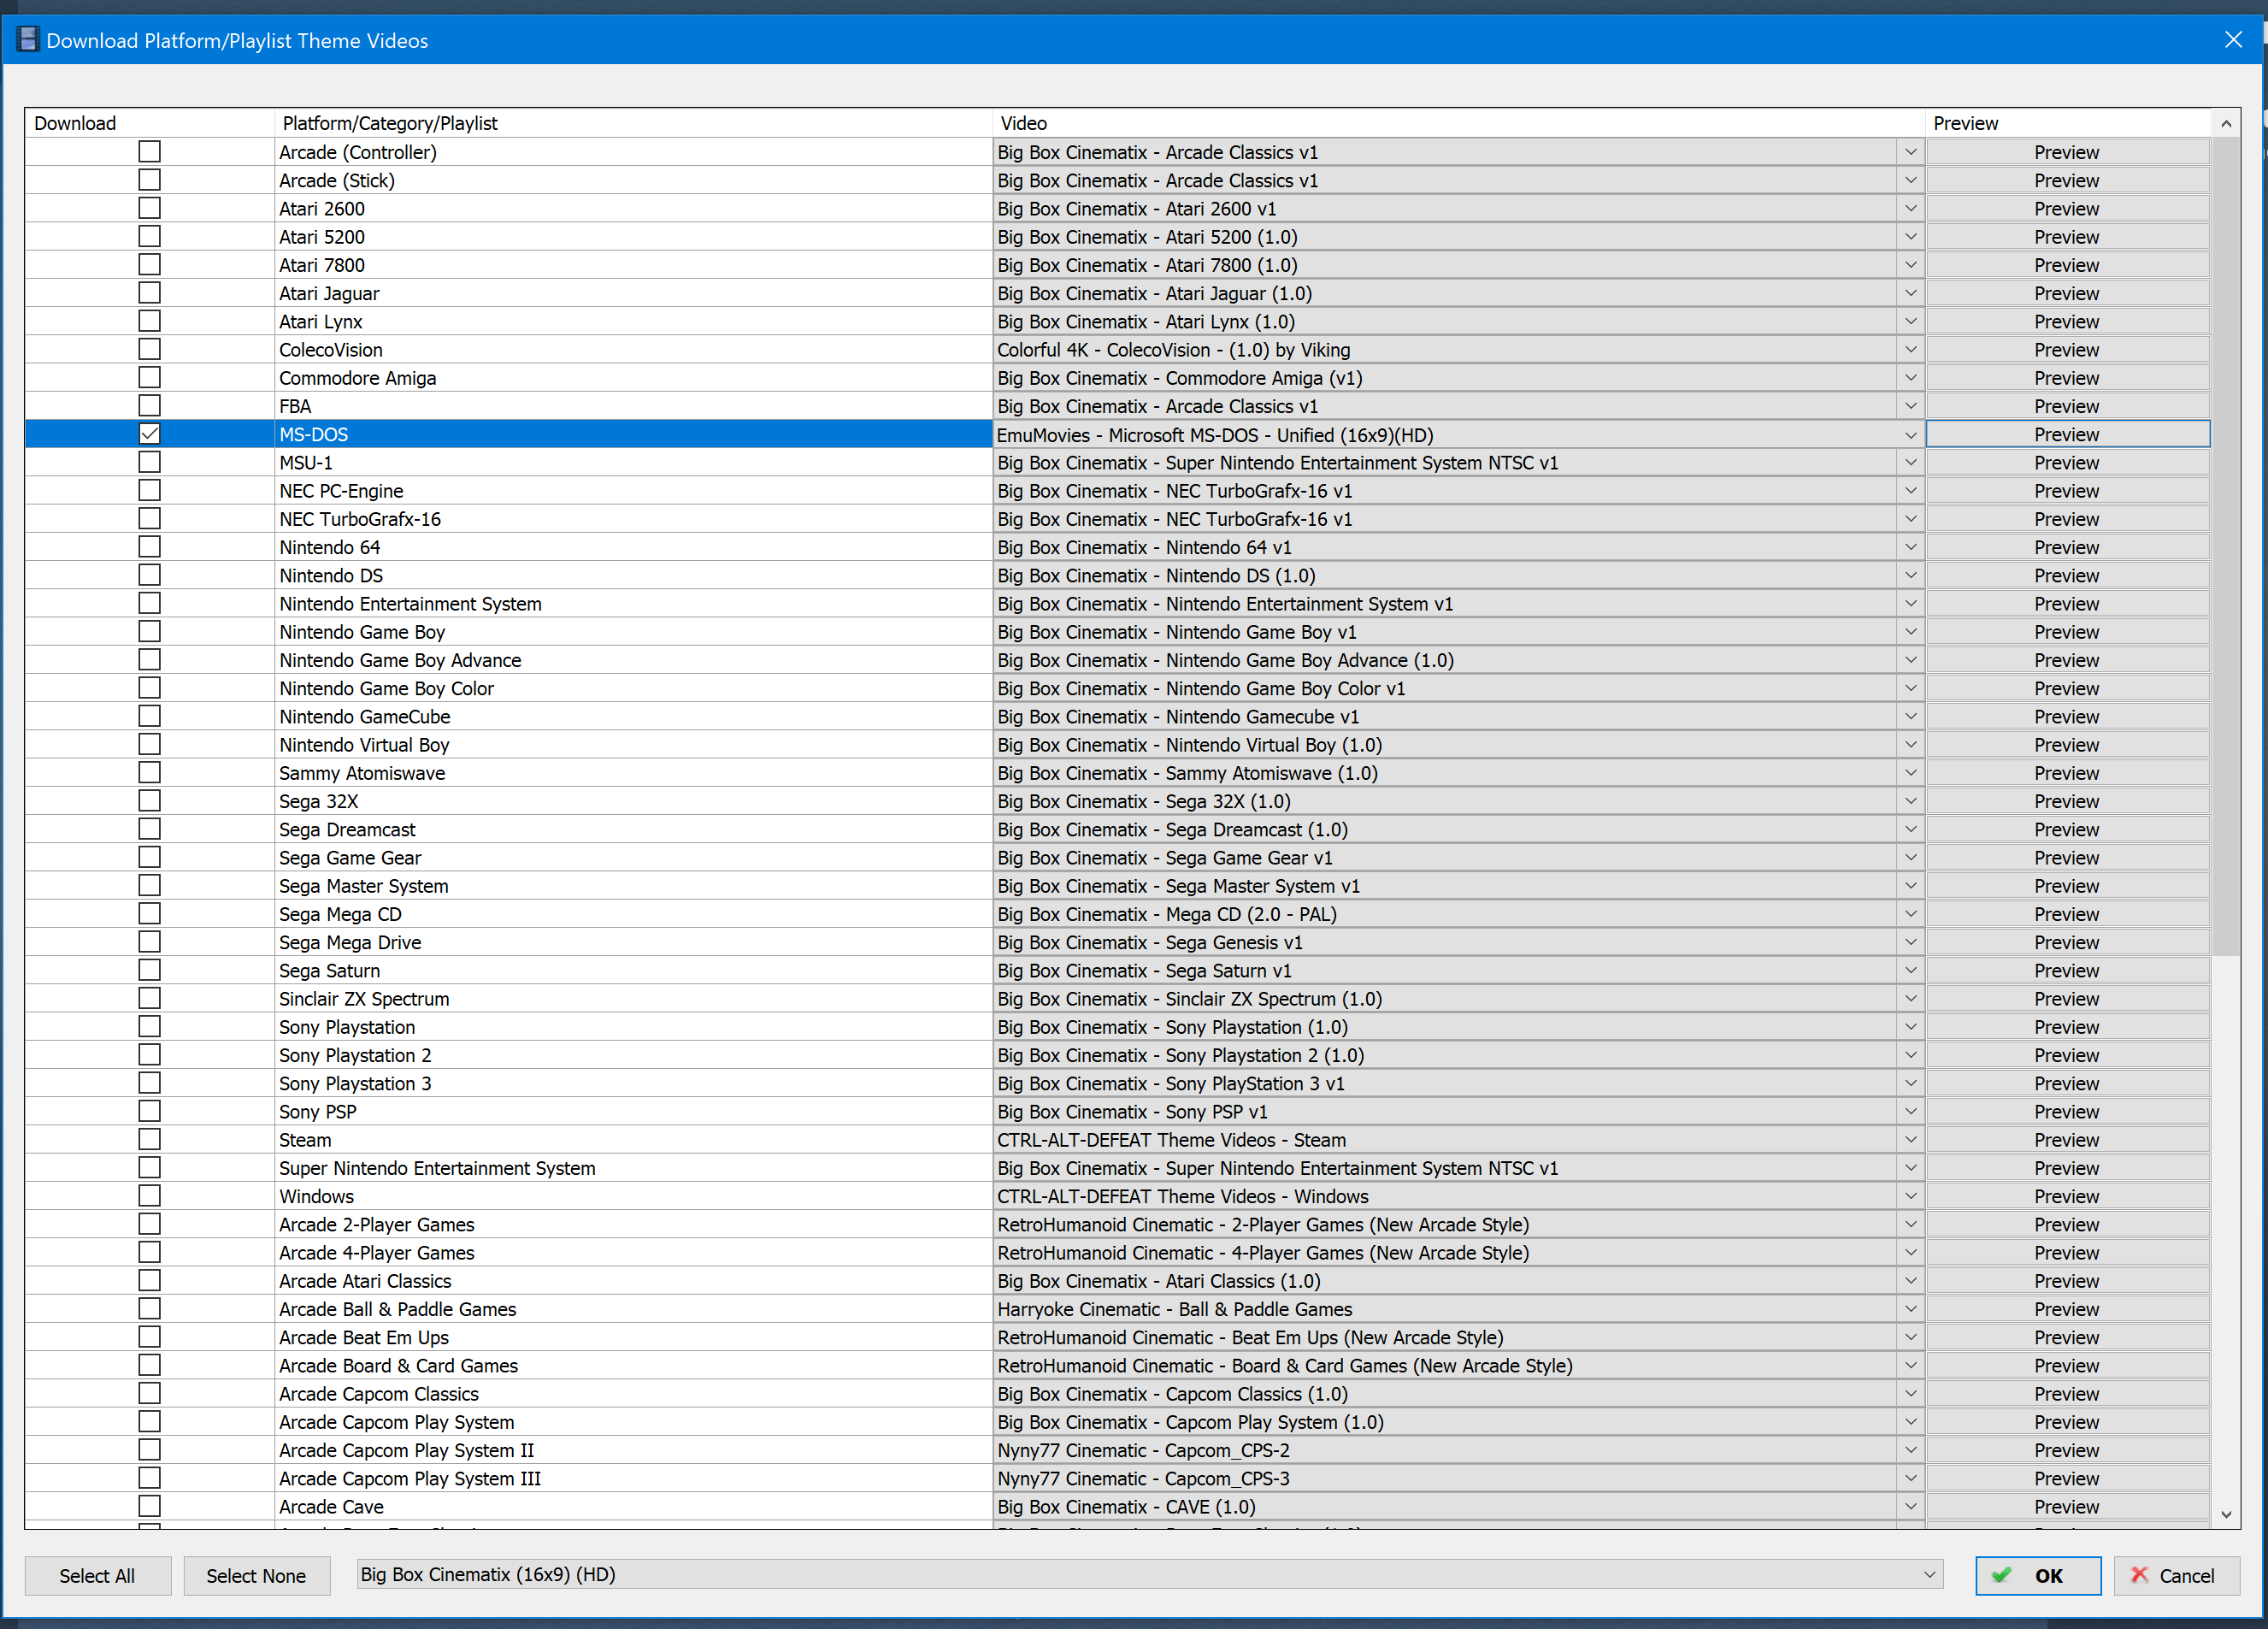Viewport: 2268px width, 1629px height.
Task: Select the MSU-1 platform row
Action: (633, 462)
